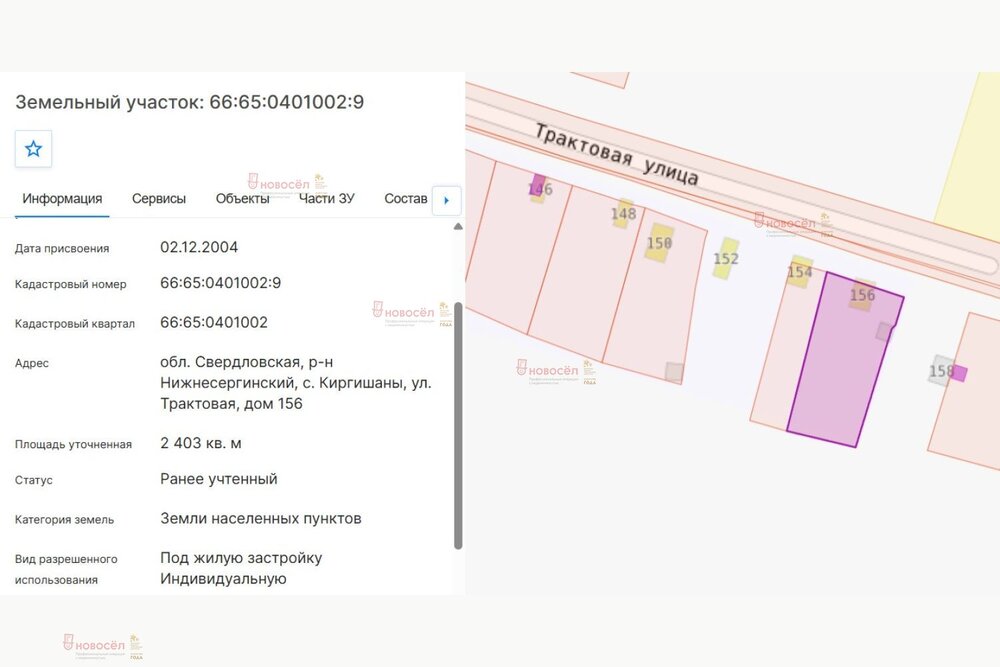1000x667 pixels.
Task: Click the Вид разрешенного использования label
Action: tap(66, 569)
